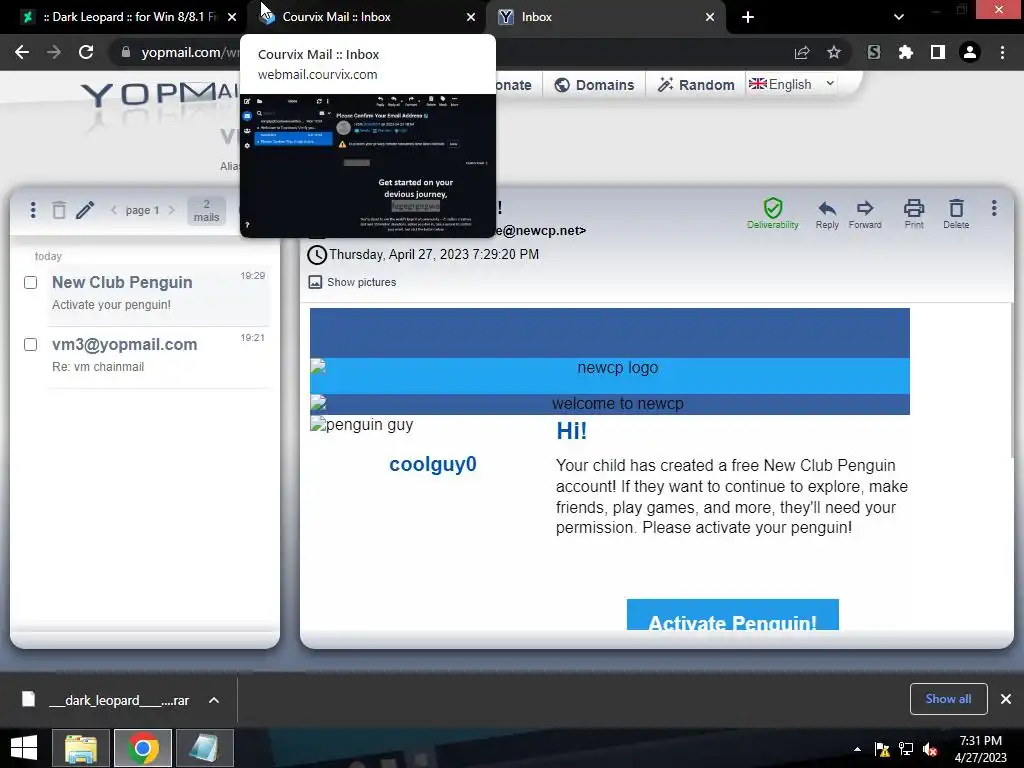Click the Chrome taskbar icon

pos(143,748)
